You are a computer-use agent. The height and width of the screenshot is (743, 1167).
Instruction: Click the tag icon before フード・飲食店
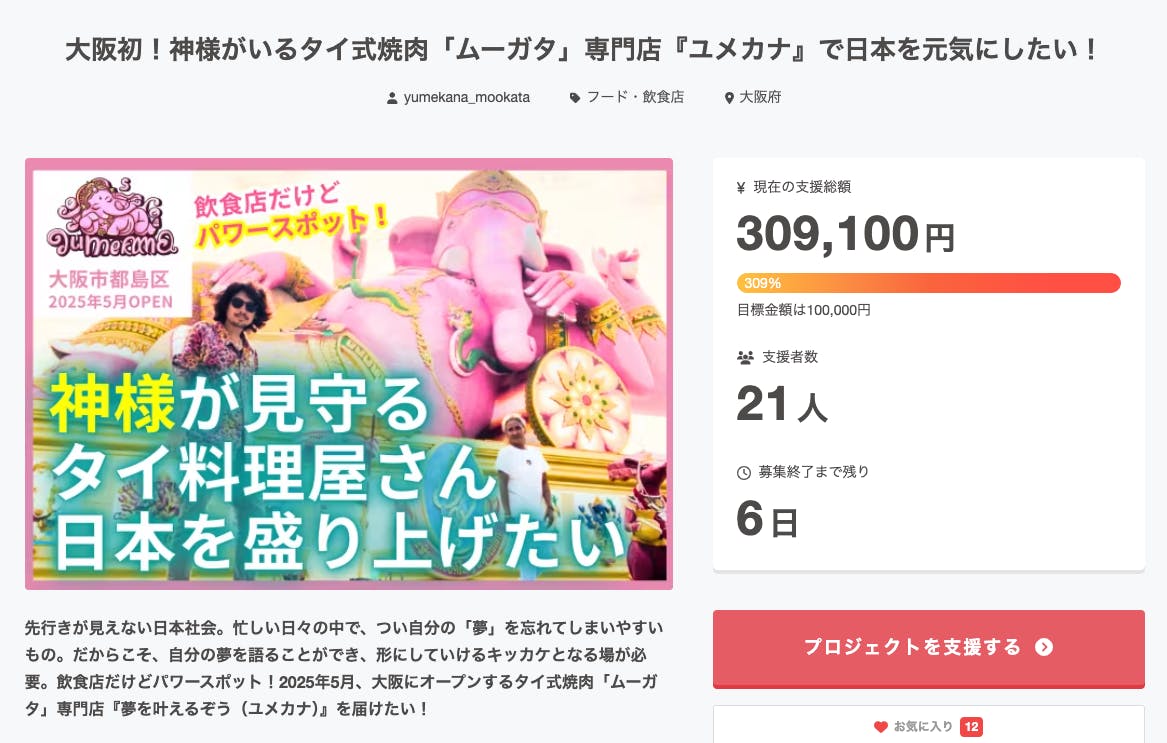[575, 98]
